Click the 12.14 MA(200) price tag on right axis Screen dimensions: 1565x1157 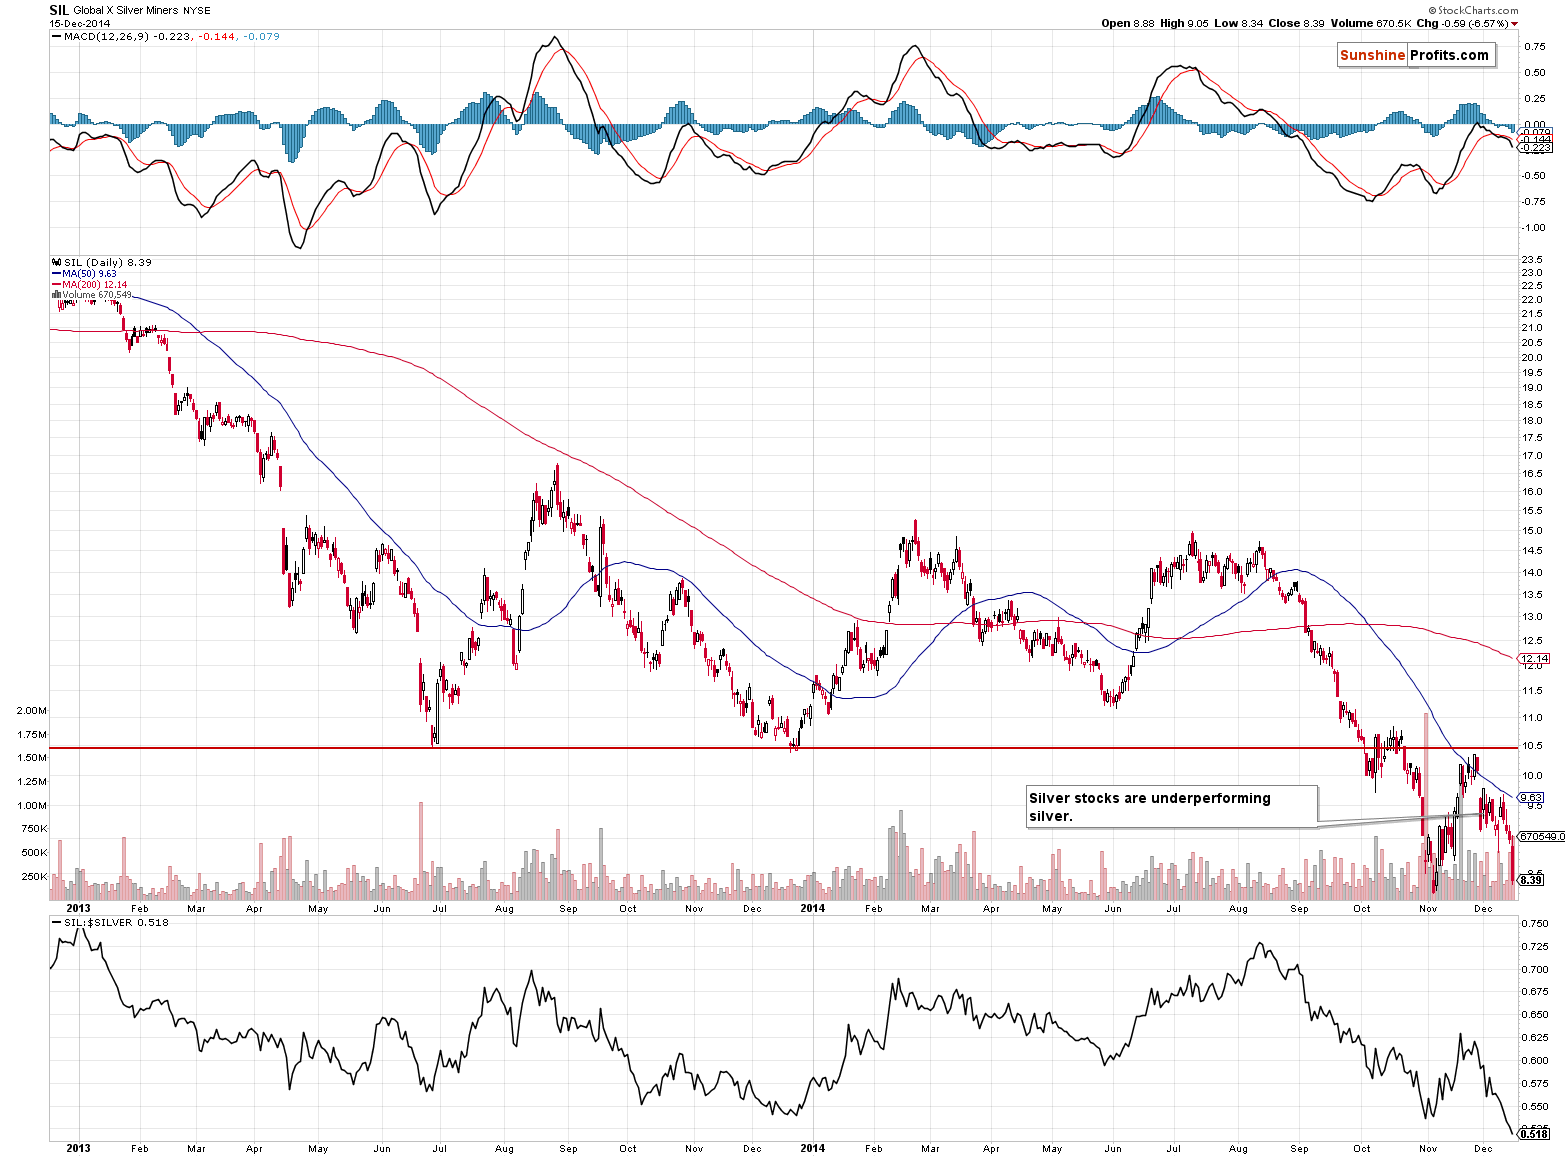pyautogui.click(x=1534, y=659)
